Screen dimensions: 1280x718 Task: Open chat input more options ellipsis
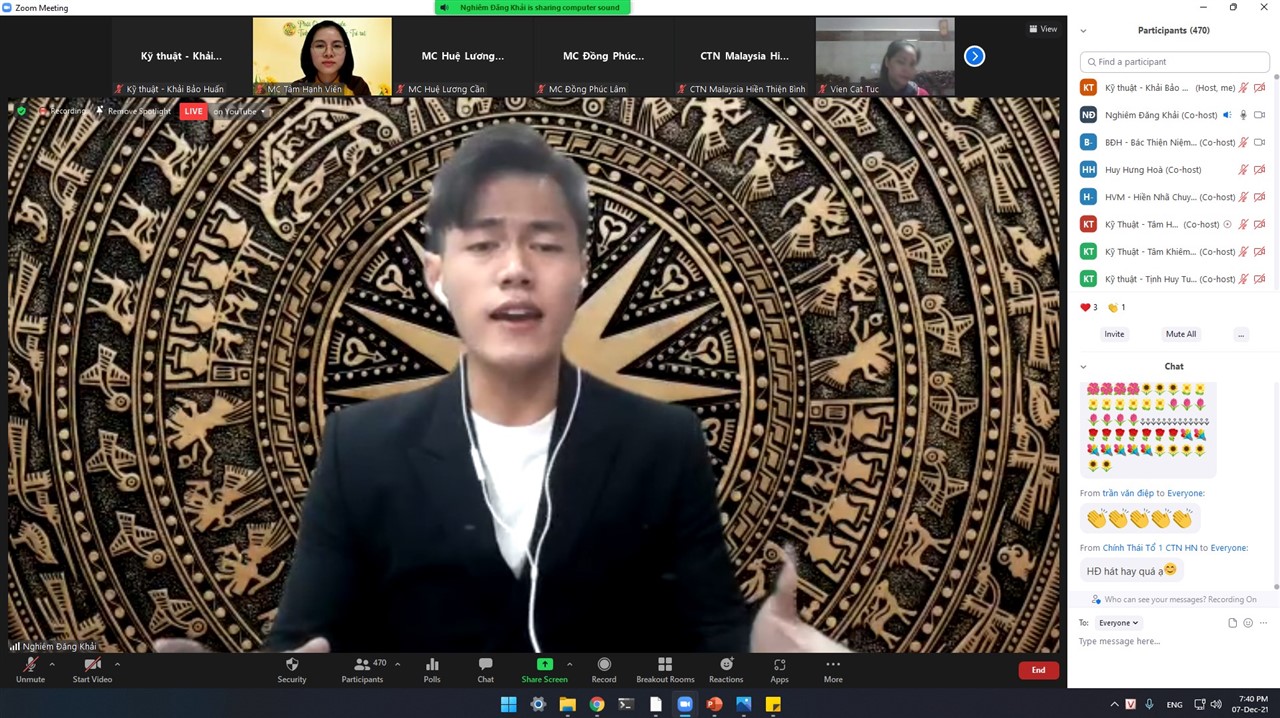(x=1264, y=623)
